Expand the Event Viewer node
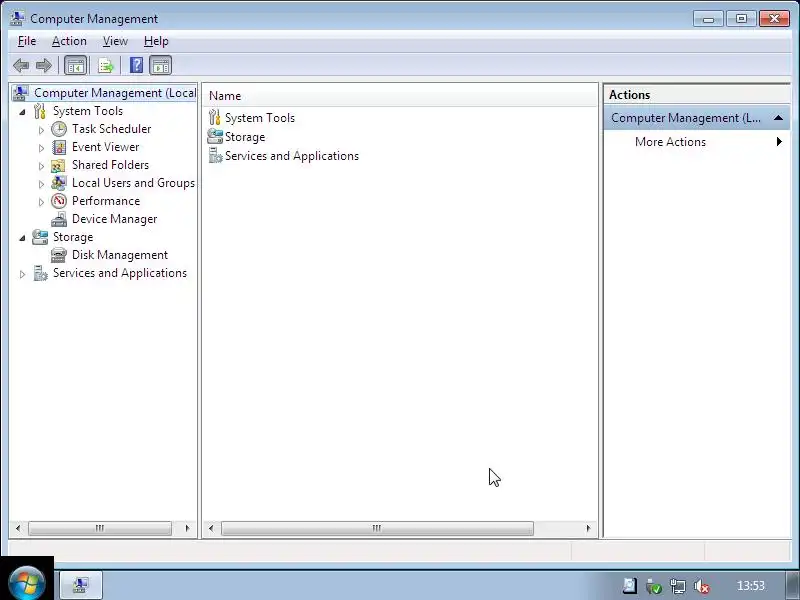The height and width of the screenshot is (600, 800). 41,148
